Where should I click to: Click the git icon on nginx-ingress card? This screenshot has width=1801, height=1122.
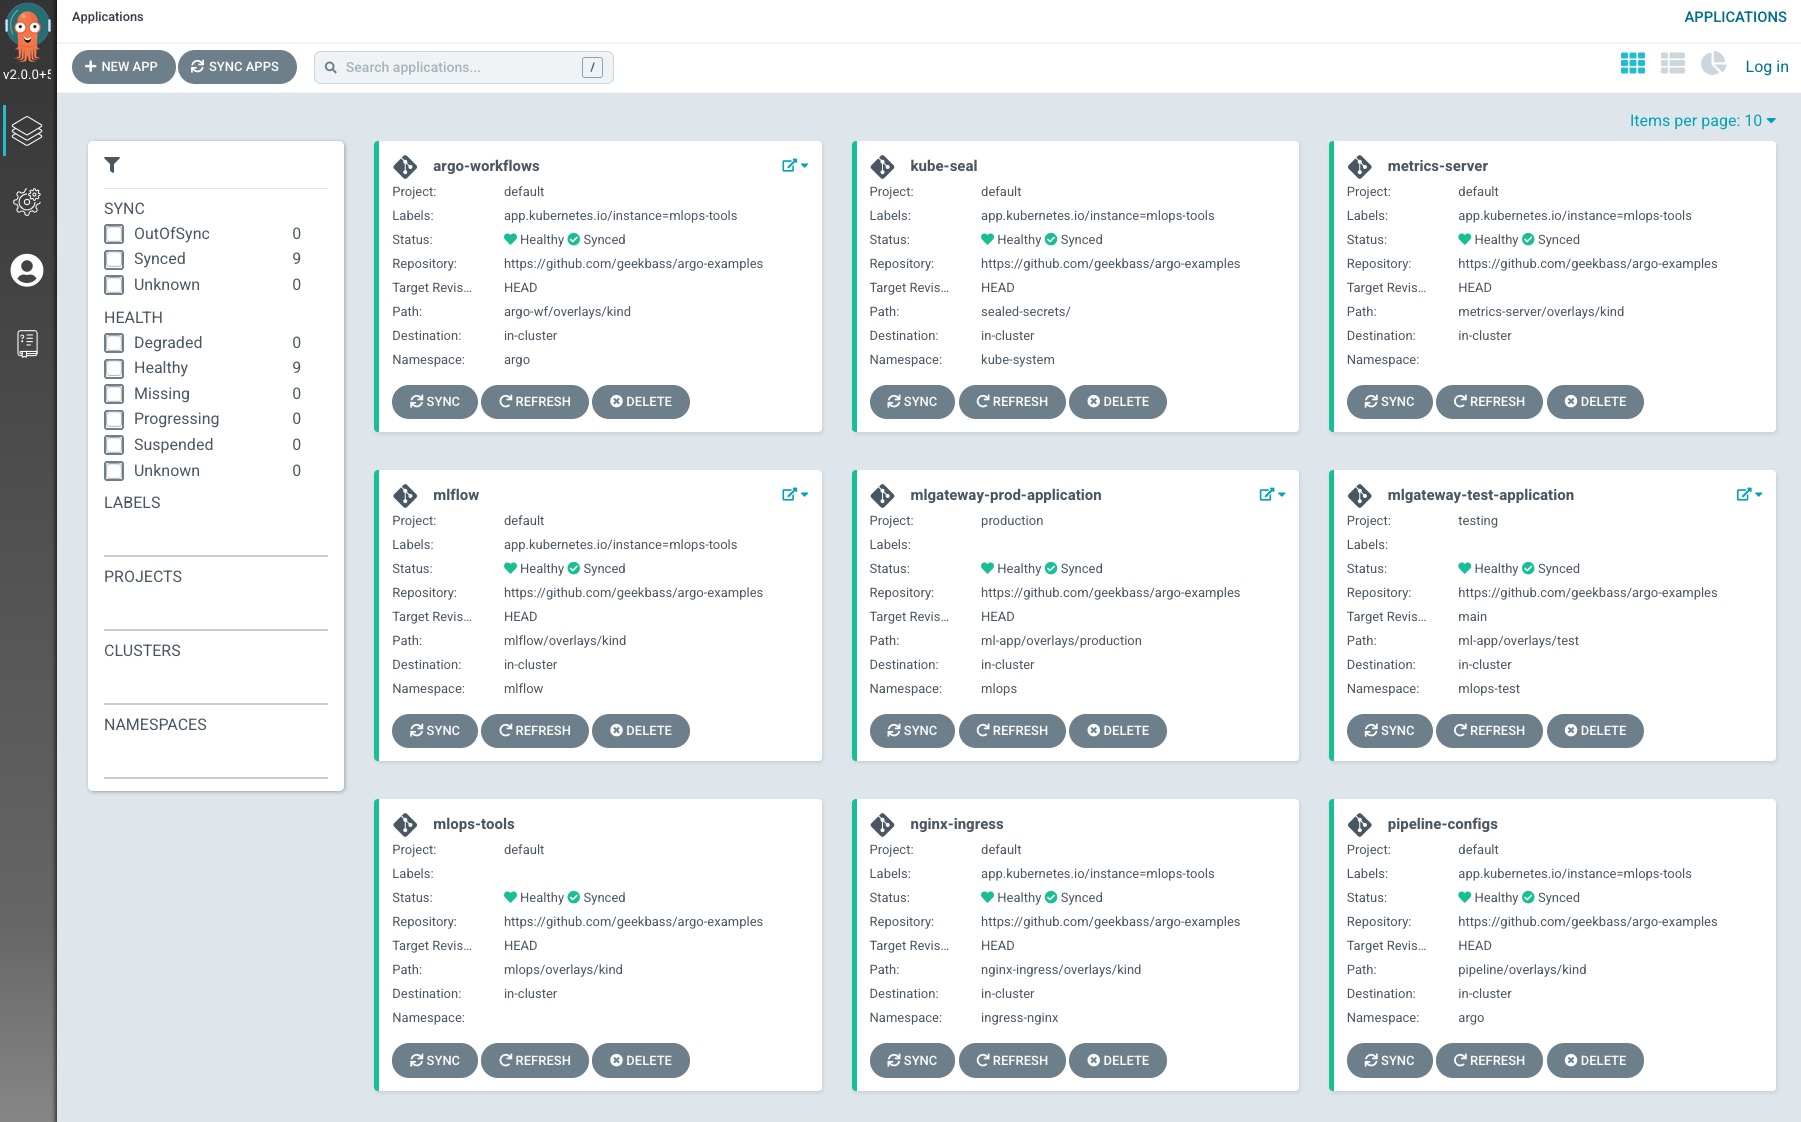pyautogui.click(x=882, y=824)
